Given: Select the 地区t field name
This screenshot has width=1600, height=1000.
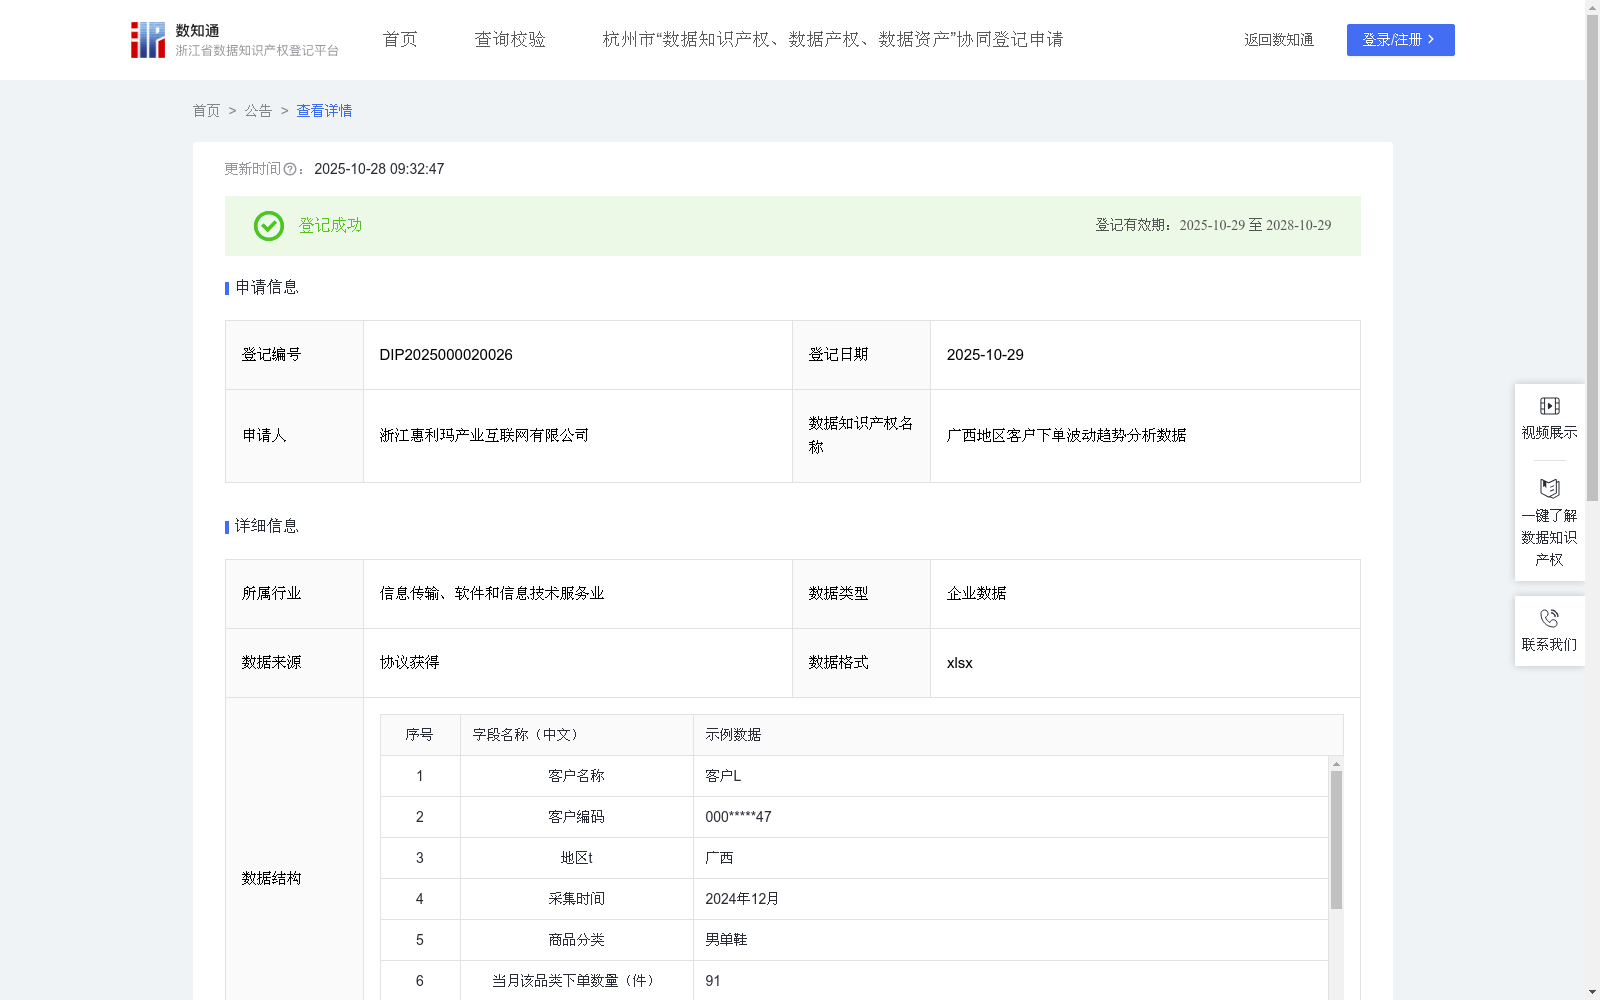Looking at the screenshot, I should click(576, 858).
